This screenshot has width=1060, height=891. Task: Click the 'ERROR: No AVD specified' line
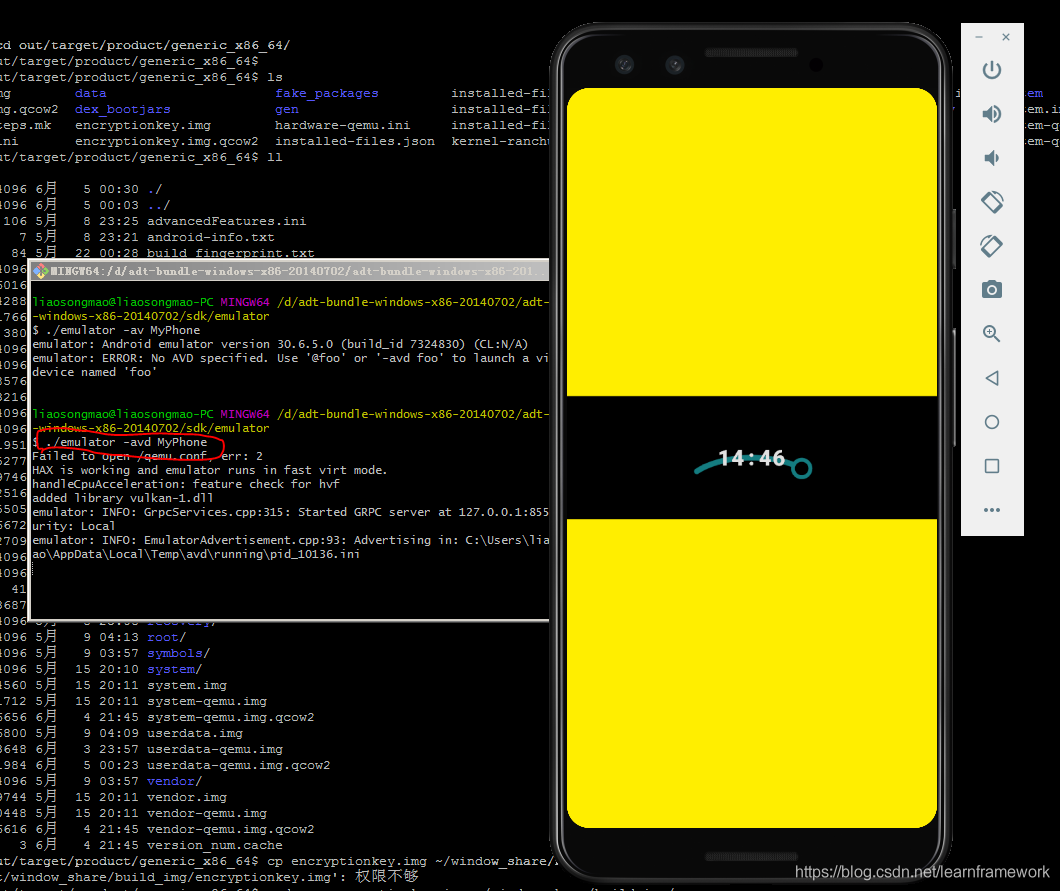click(x=291, y=358)
